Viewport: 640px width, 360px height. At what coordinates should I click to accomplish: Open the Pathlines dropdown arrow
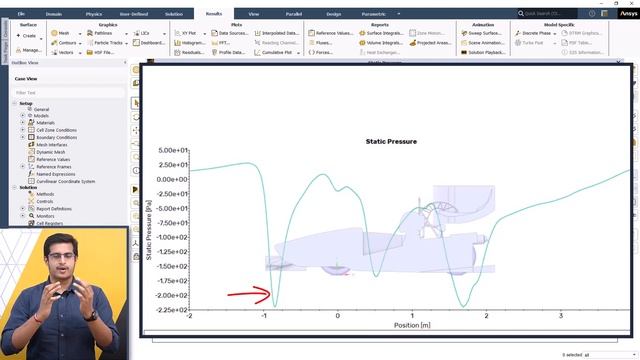point(126,33)
